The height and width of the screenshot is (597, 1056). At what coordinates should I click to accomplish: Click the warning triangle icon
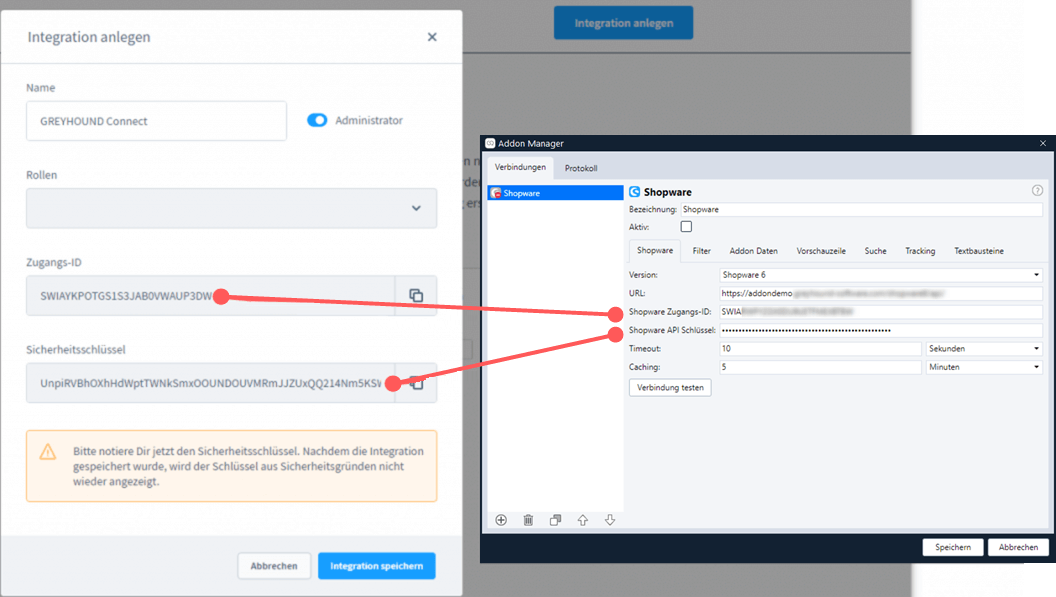(48, 451)
